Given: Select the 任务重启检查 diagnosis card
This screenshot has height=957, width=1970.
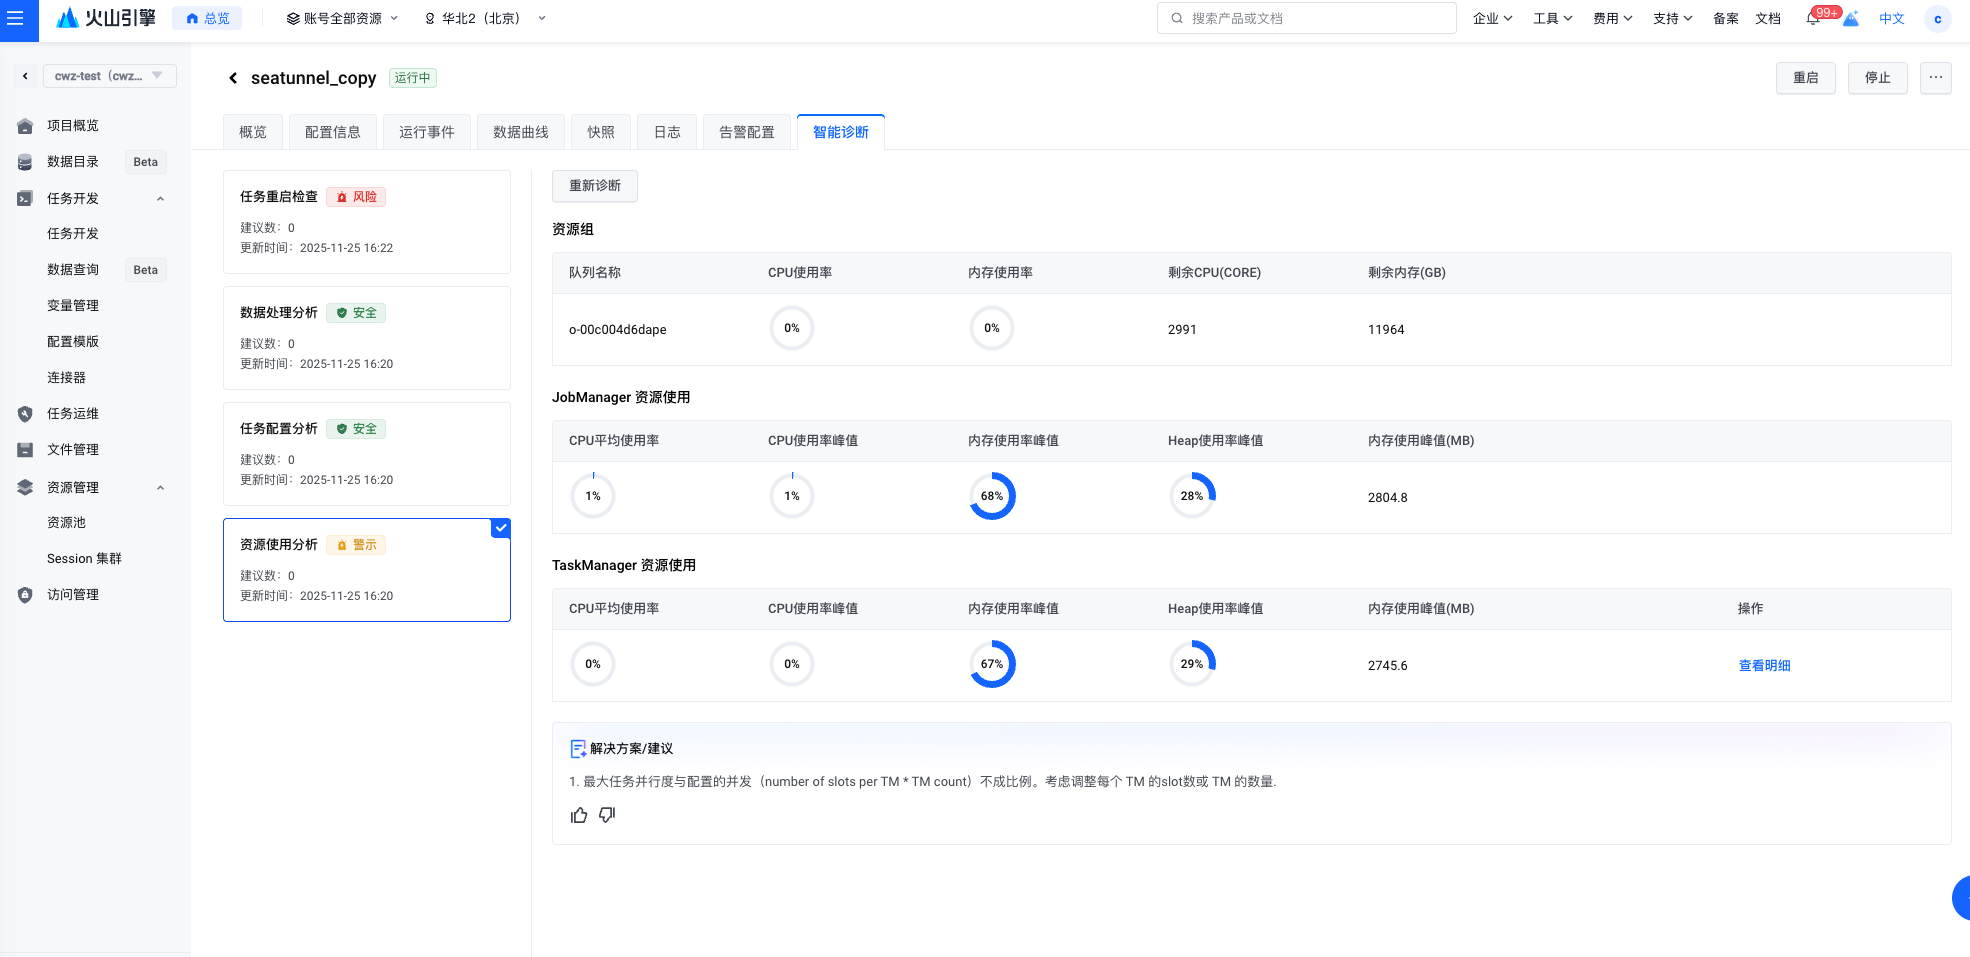Looking at the screenshot, I should coord(366,221).
